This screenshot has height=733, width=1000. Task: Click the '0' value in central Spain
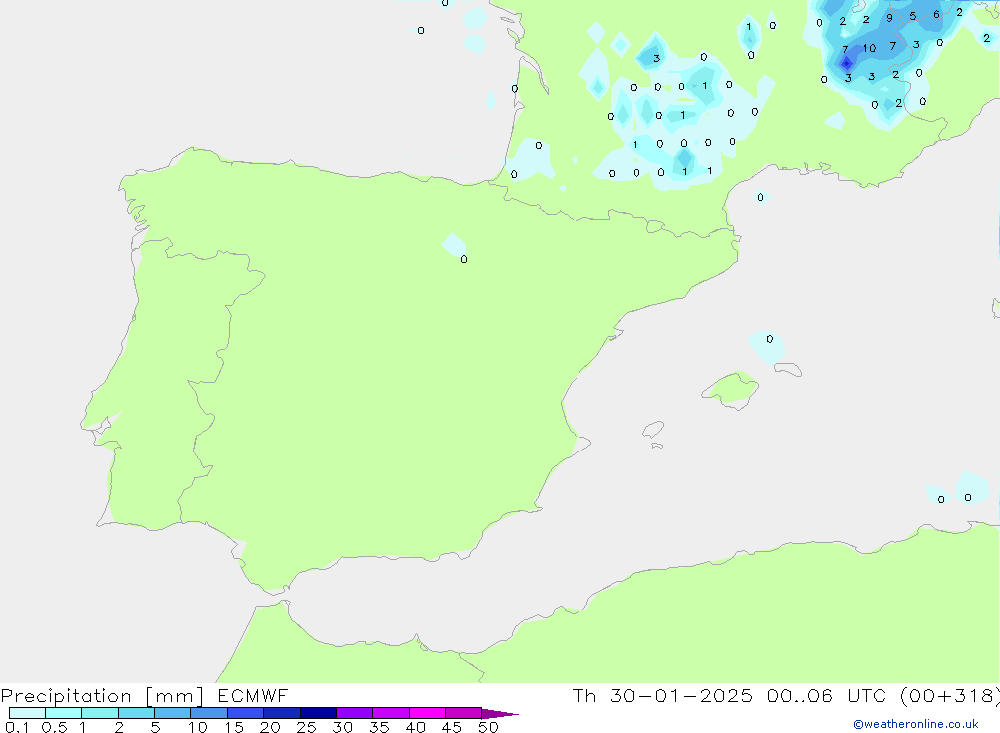click(464, 259)
